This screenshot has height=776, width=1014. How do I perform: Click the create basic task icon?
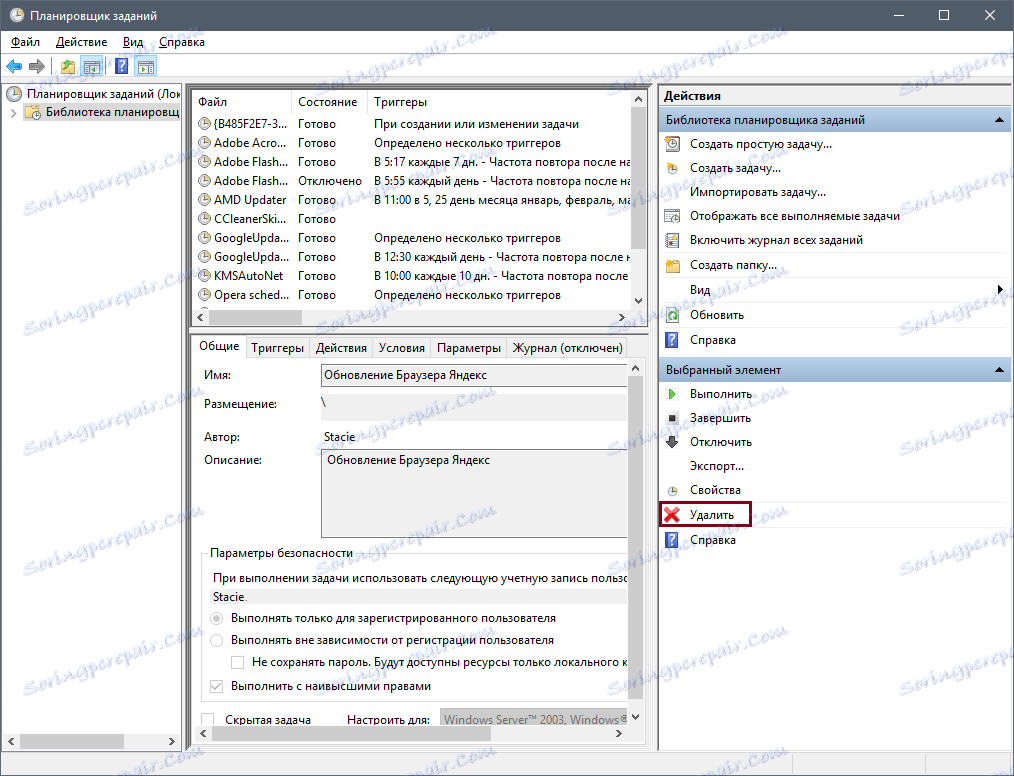673,144
